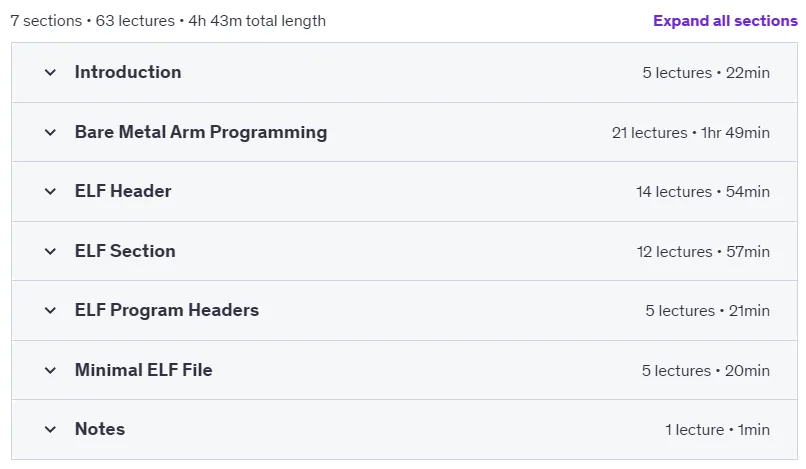Toggle ELF Program Headers chevron
Image resolution: width=806 pixels, height=469 pixels.
pos(50,311)
